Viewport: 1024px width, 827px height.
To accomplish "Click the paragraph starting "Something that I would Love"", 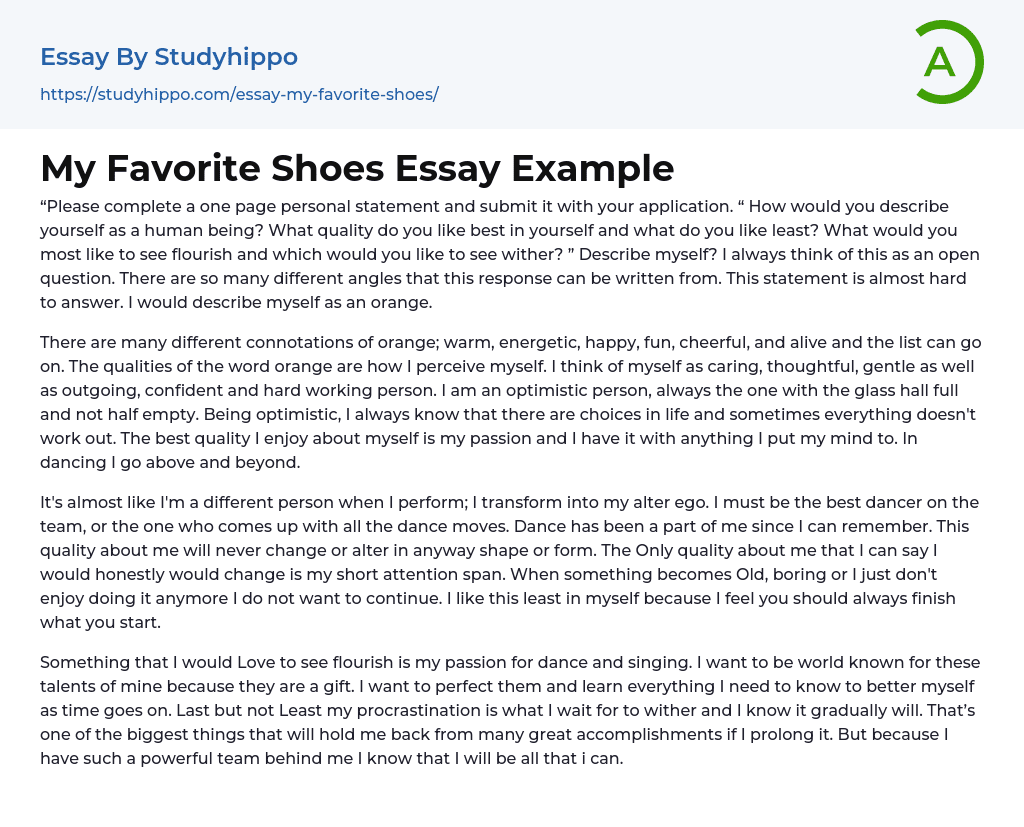I will click(x=511, y=710).
